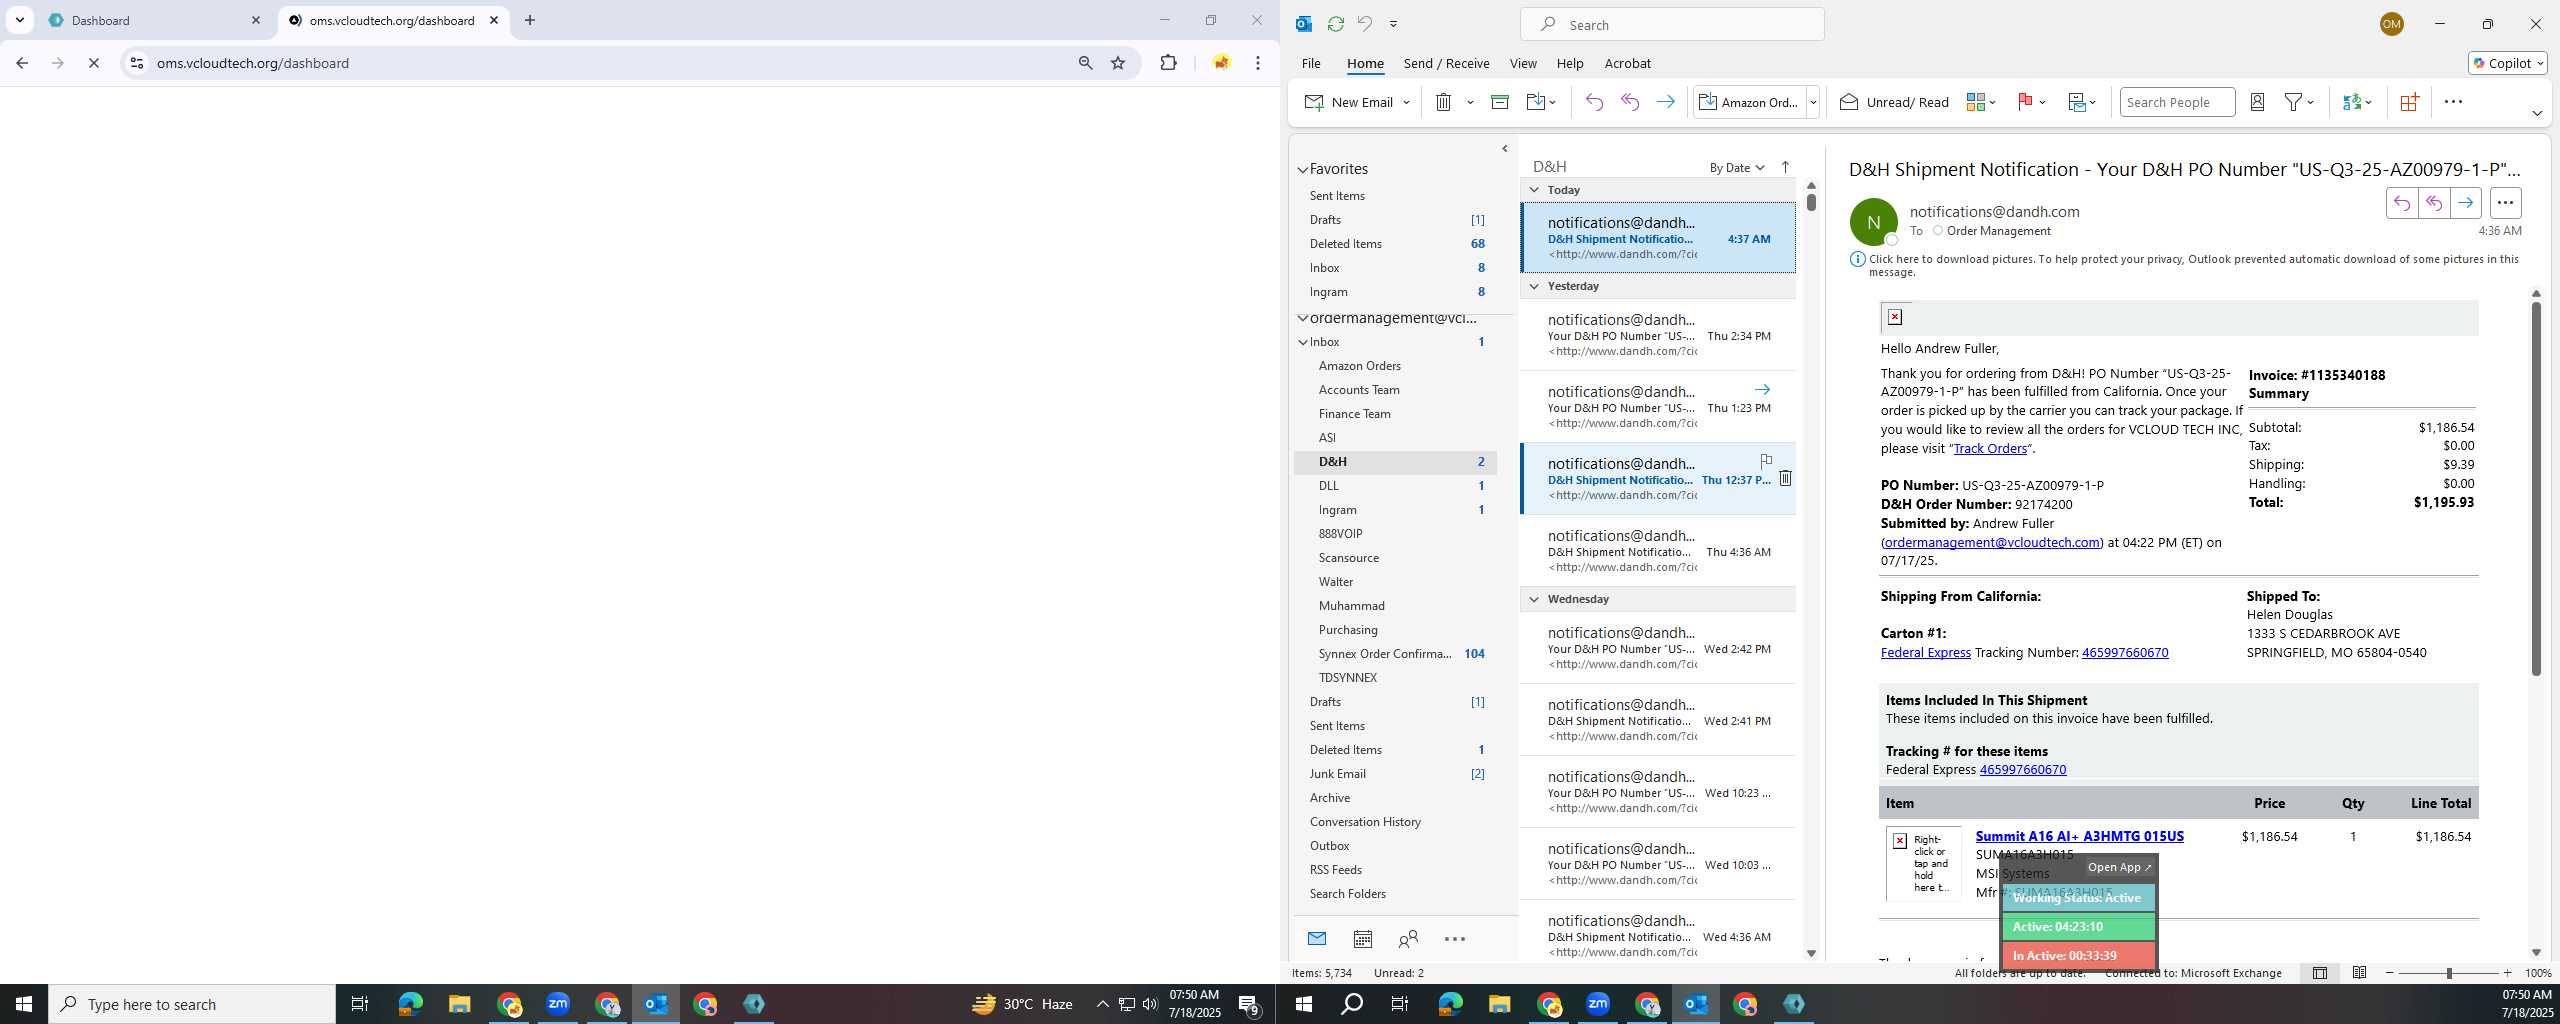Click the Translate icon in the ribbon
The height and width of the screenshot is (1024, 2560).
pos(2352,102)
